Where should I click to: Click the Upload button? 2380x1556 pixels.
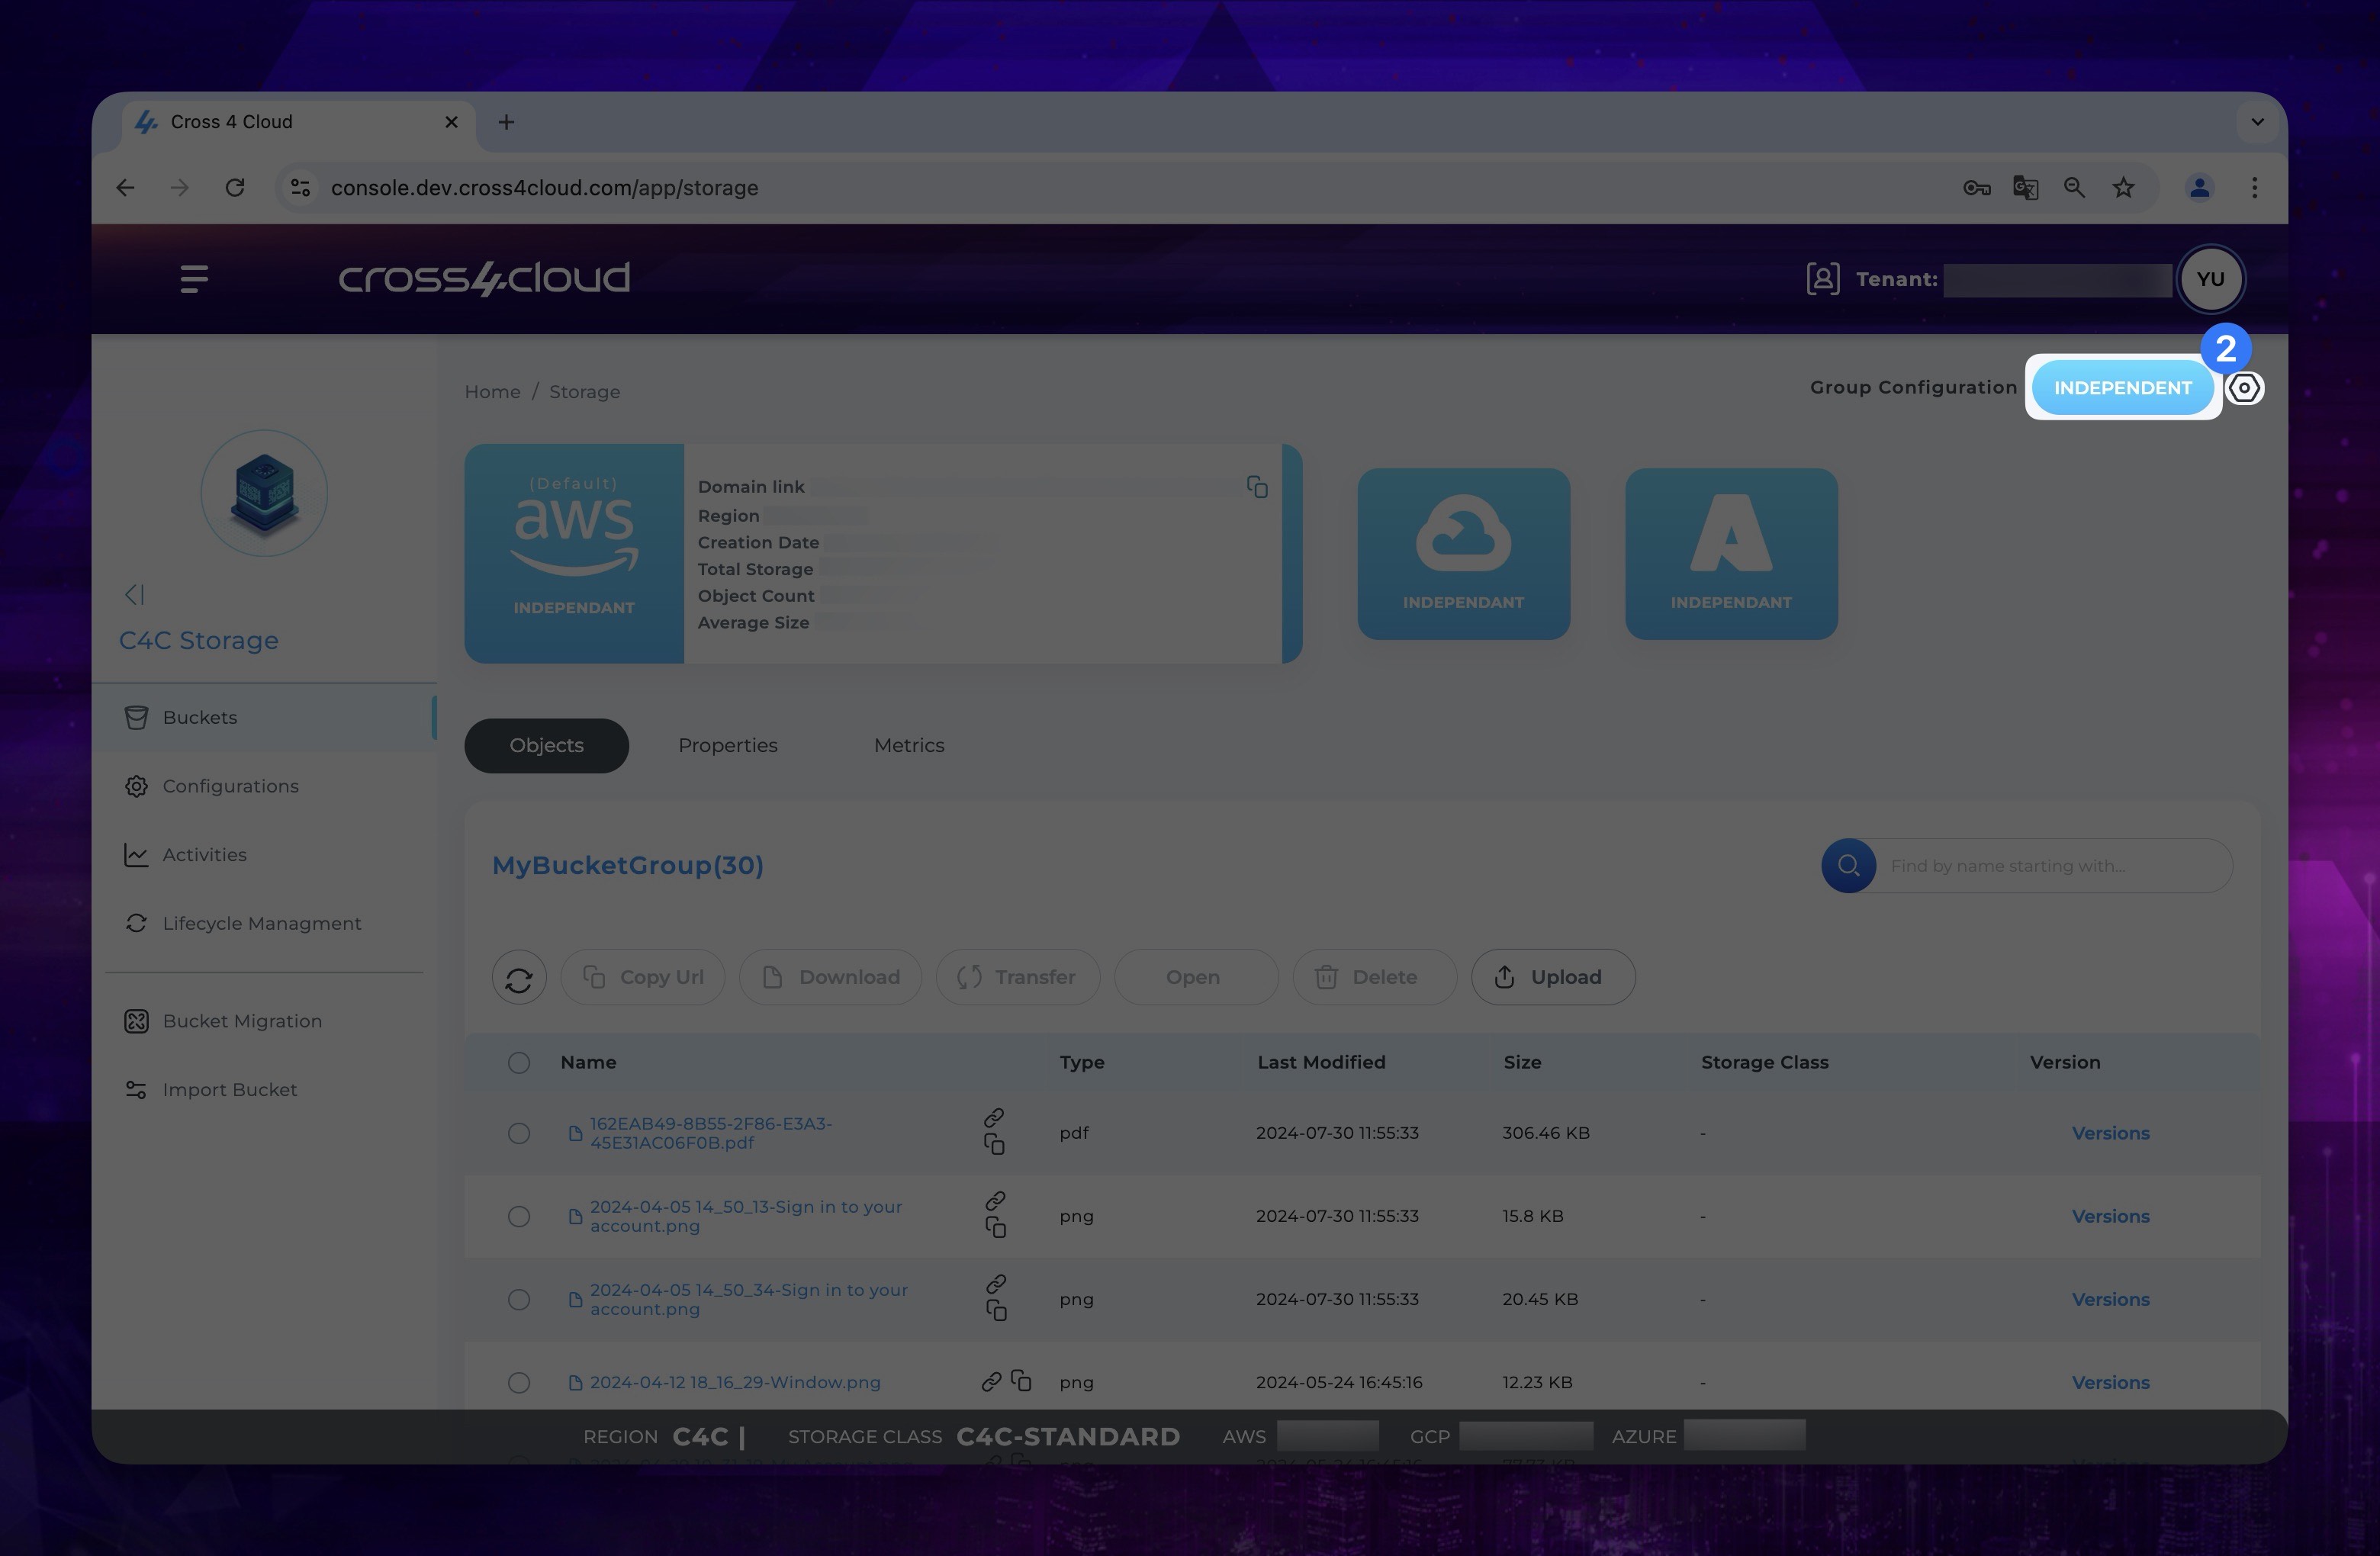1553,978
